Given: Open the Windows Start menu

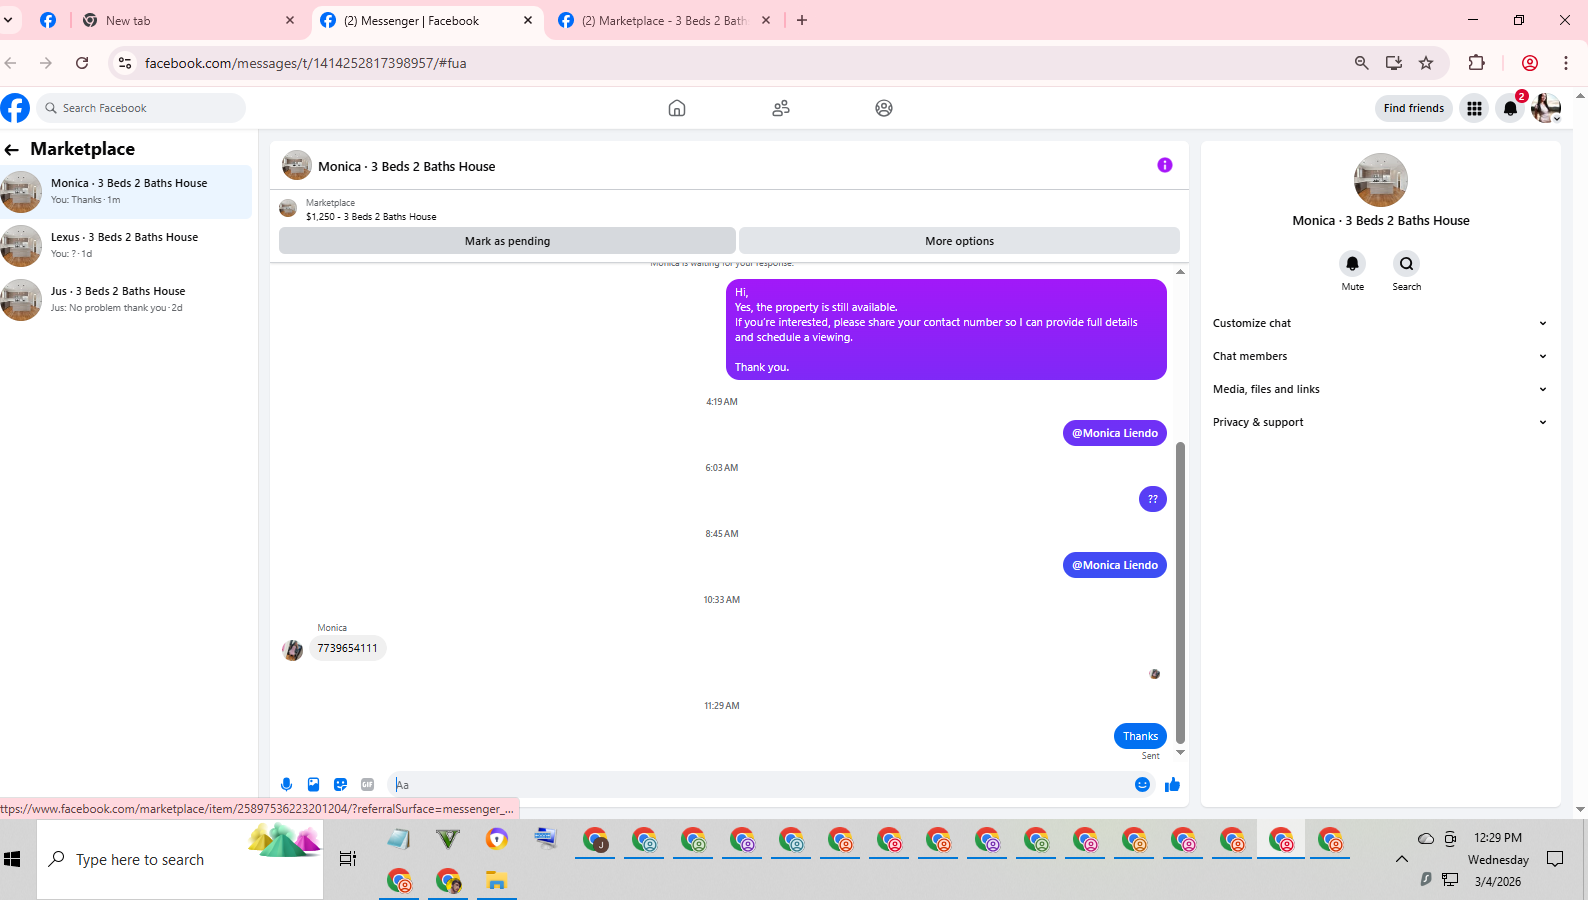Looking at the screenshot, I should [13, 859].
